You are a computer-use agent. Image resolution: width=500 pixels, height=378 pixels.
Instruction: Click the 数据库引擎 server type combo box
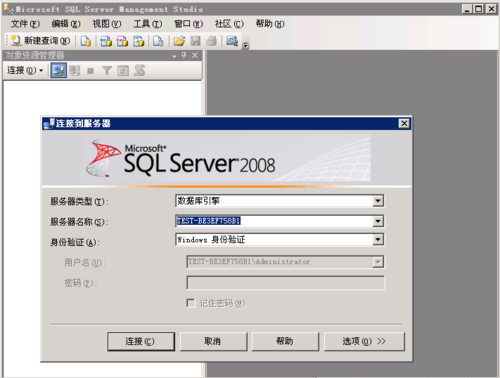click(x=279, y=201)
